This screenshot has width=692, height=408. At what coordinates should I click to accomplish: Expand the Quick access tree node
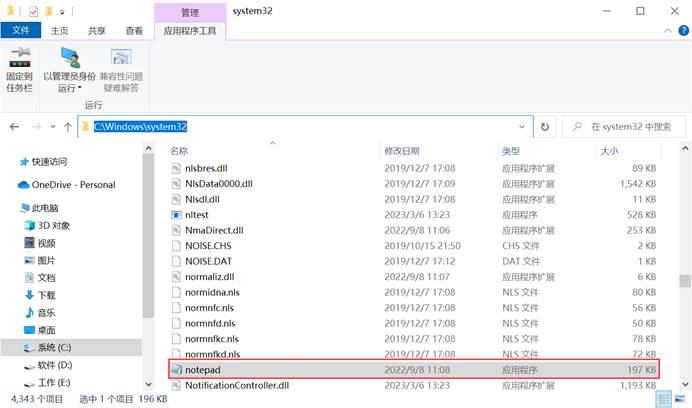tap(9, 161)
